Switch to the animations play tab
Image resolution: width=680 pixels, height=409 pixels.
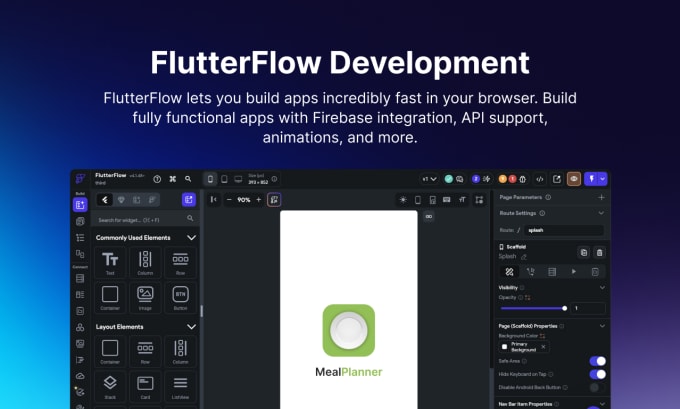tap(574, 272)
